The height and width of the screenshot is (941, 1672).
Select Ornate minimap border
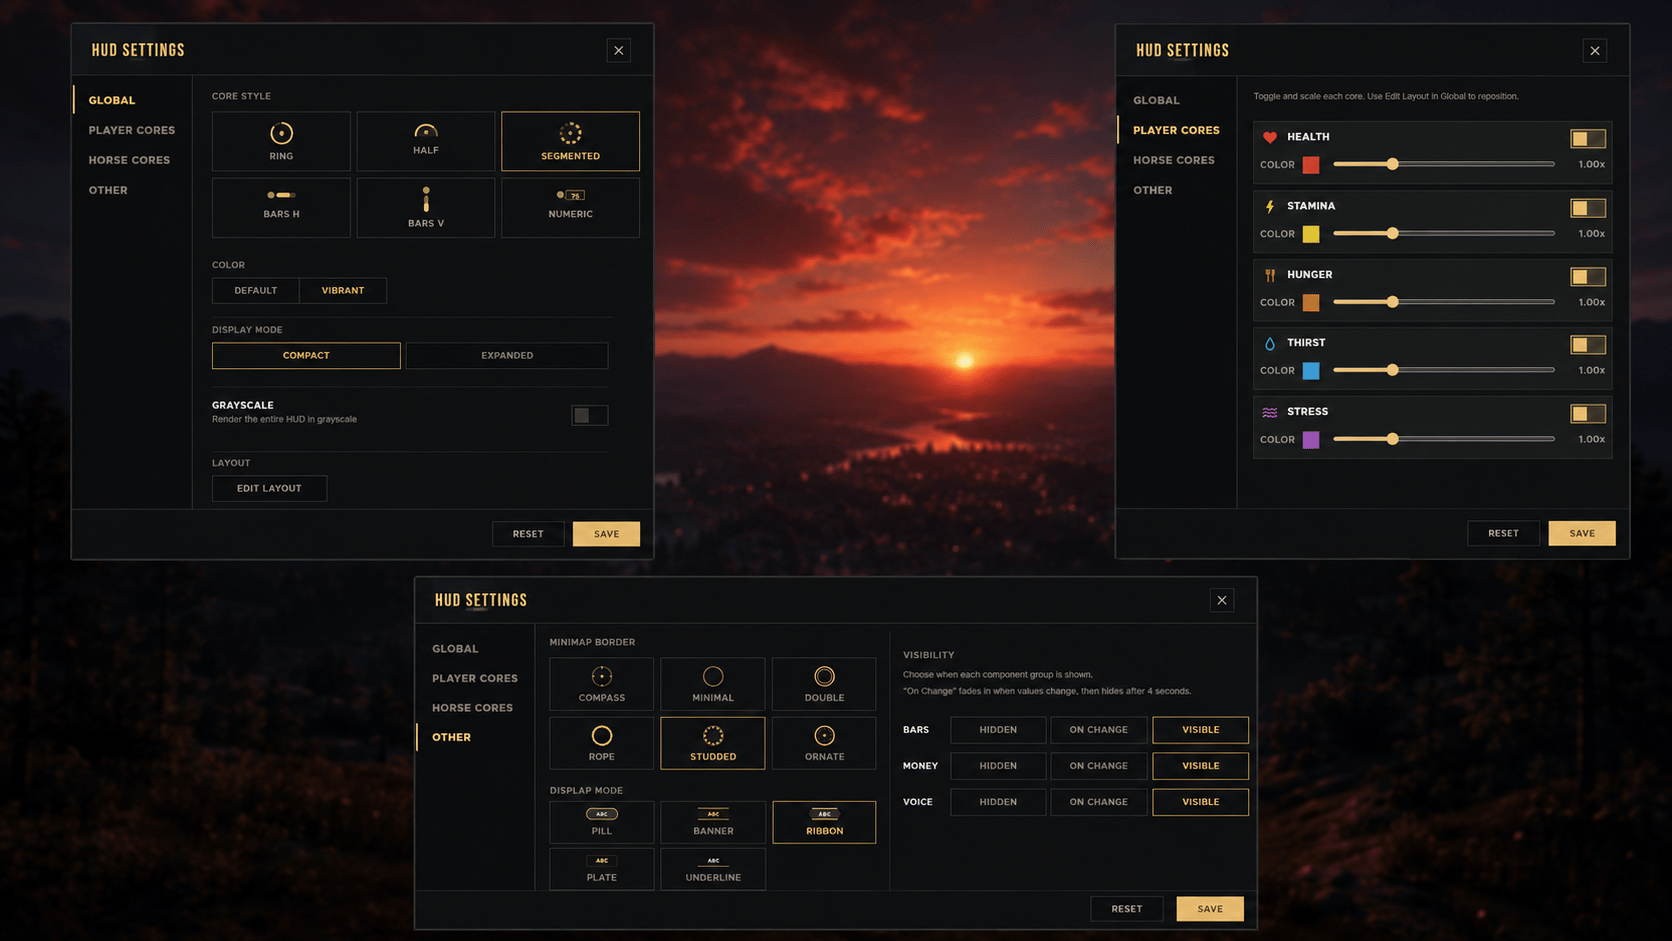coord(824,743)
